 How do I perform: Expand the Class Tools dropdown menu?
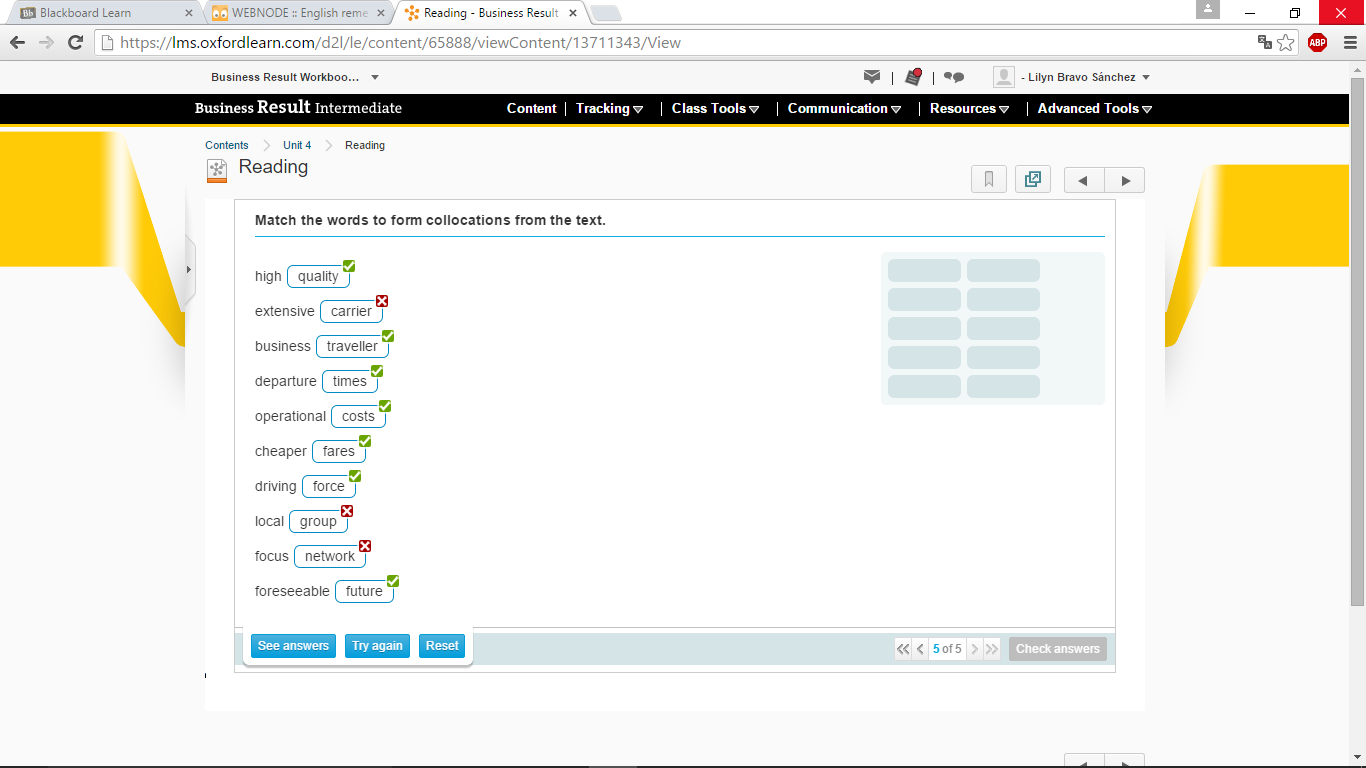tap(715, 108)
